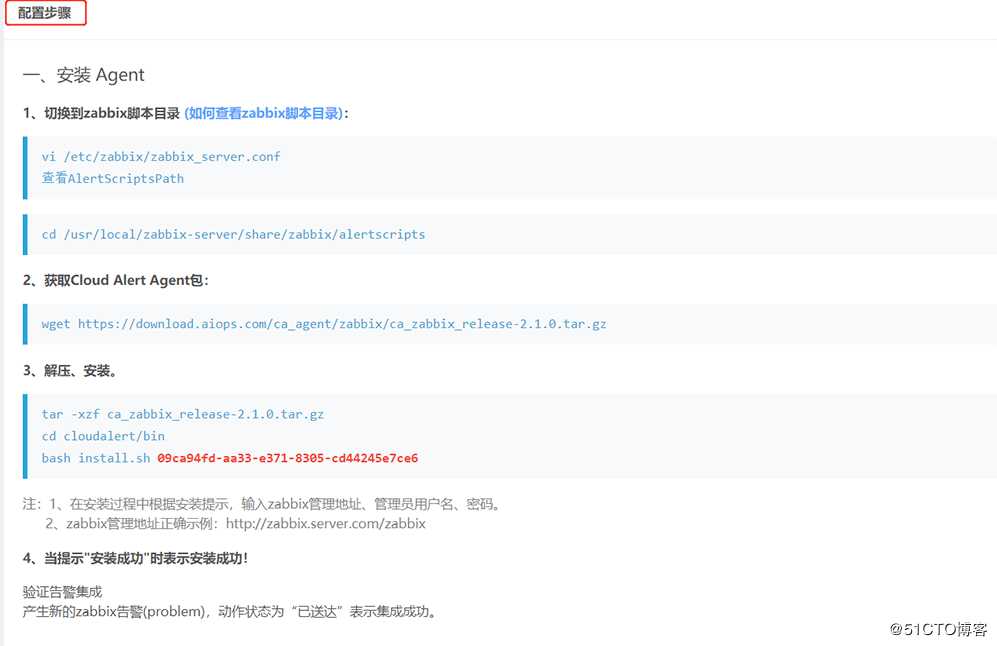Image resolution: width=997 pixels, height=646 pixels.
Task: Click step 4 安装成功 confirmation text
Action: pyautogui.click(x=135, y=558)
